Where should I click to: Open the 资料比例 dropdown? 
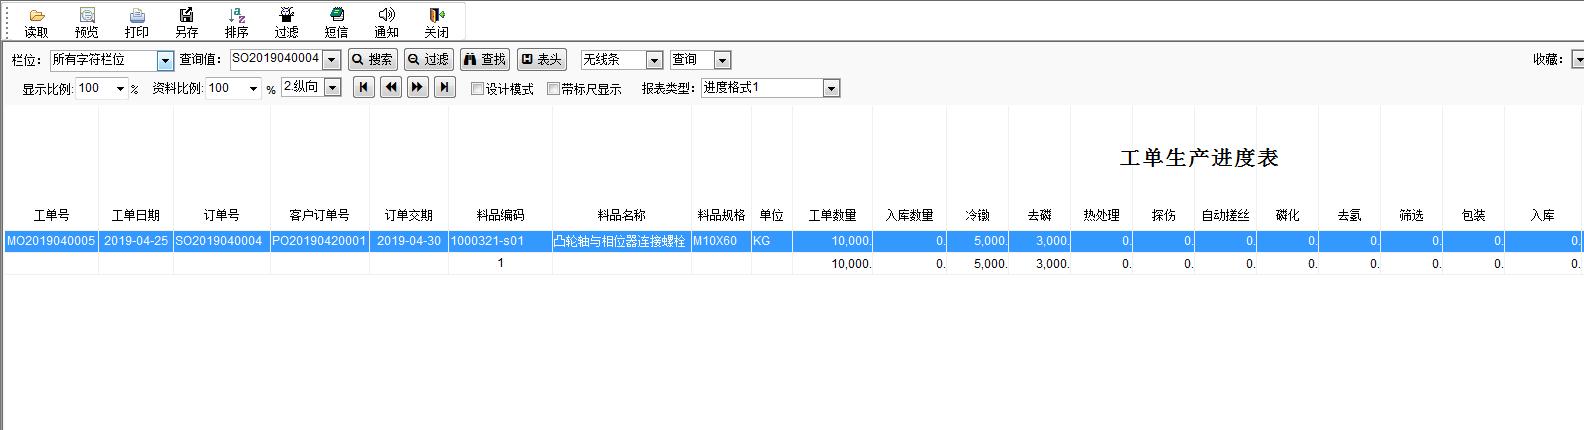coord(253,89)
